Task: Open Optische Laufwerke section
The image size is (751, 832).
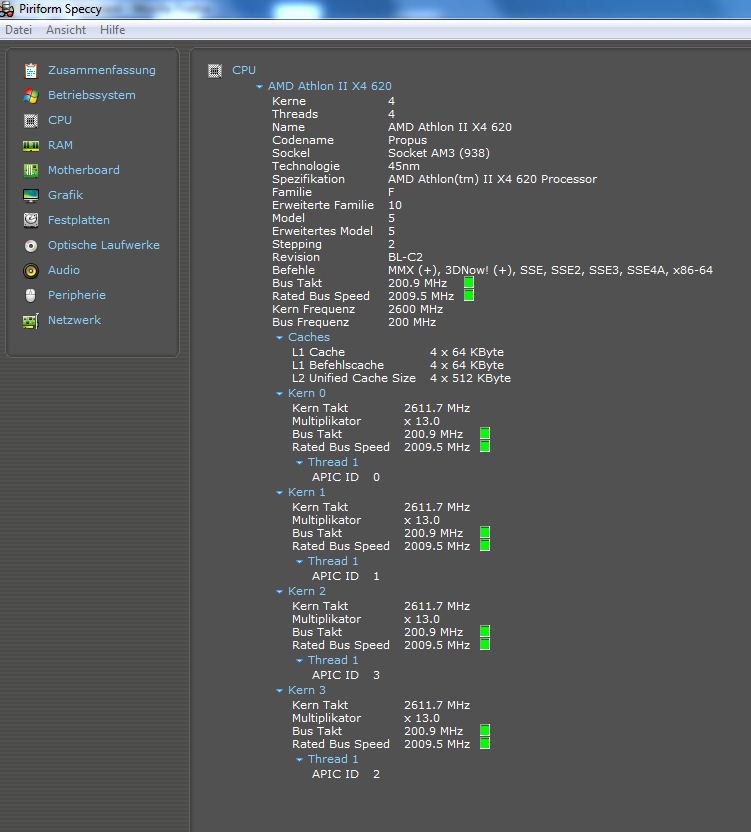Action: point(104,245)
